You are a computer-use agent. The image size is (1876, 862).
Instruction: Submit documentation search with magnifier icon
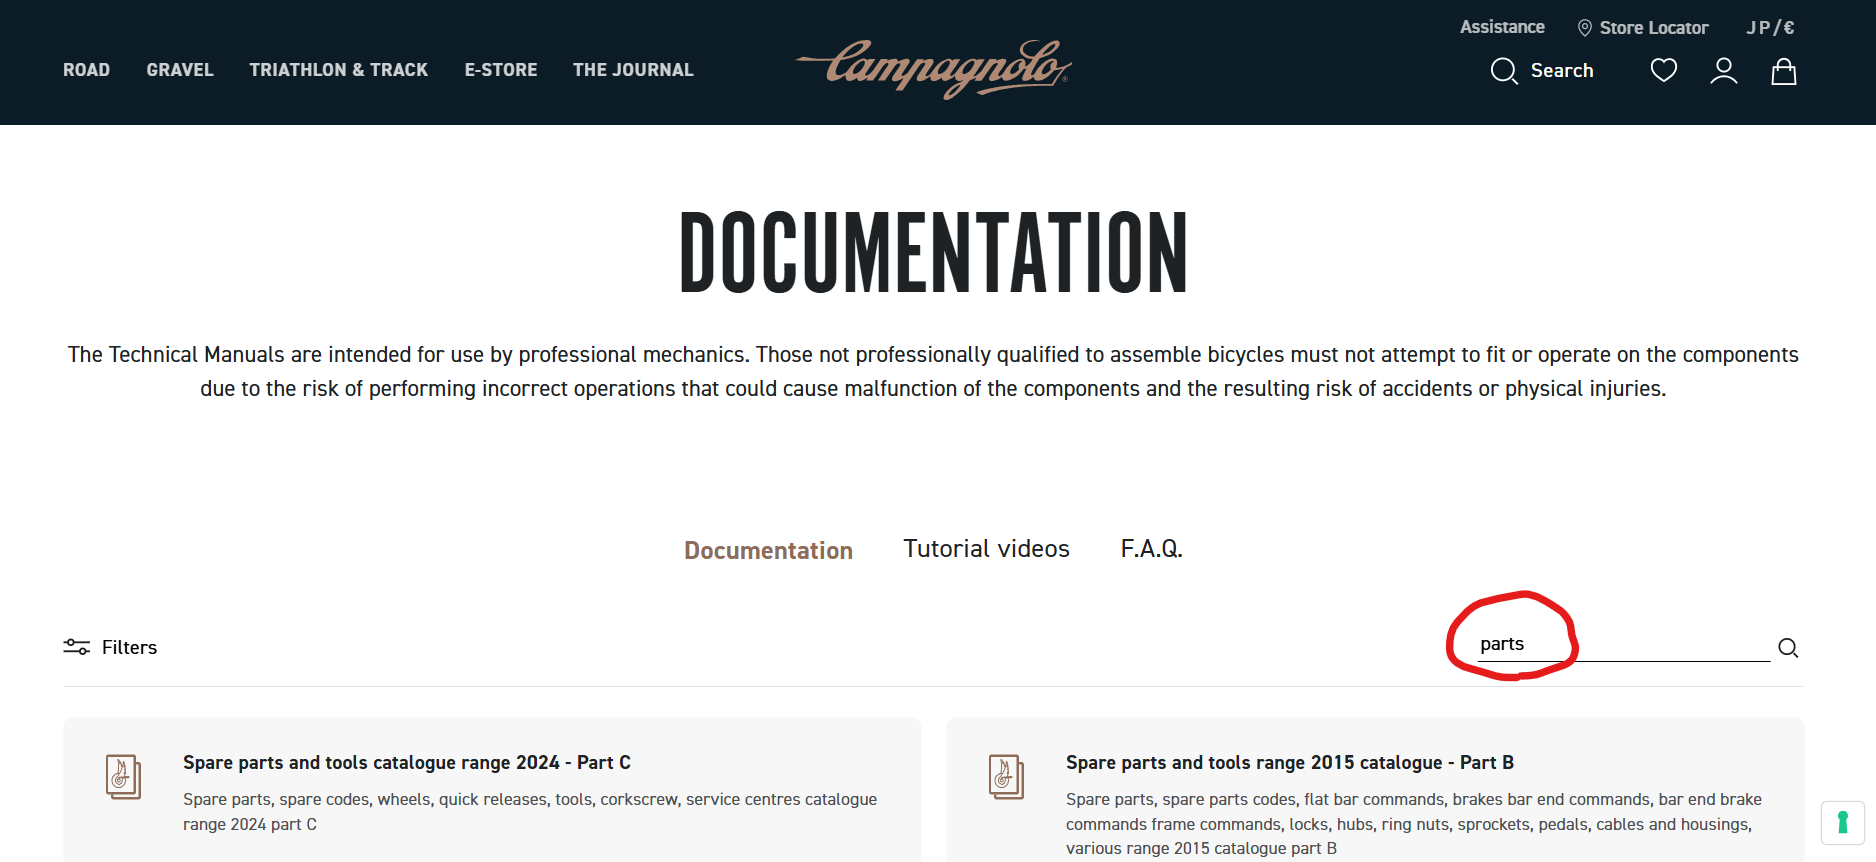(1788, 648)
